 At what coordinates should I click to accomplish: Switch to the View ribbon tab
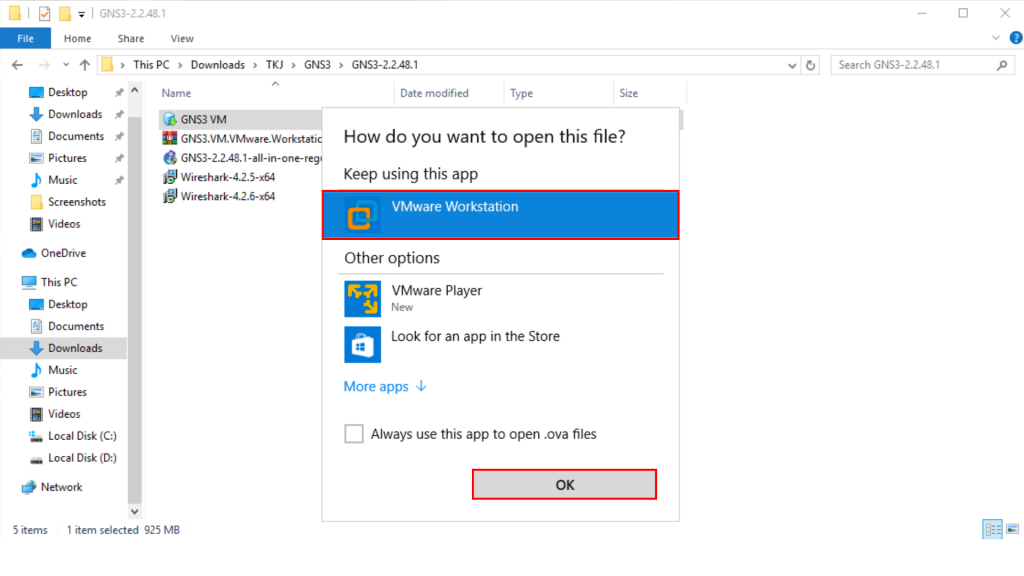[x=182, y=39]
